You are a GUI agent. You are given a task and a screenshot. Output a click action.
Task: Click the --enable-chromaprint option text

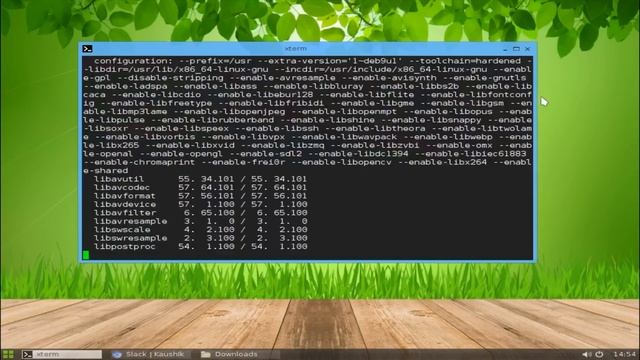click(x=139, y=162)
